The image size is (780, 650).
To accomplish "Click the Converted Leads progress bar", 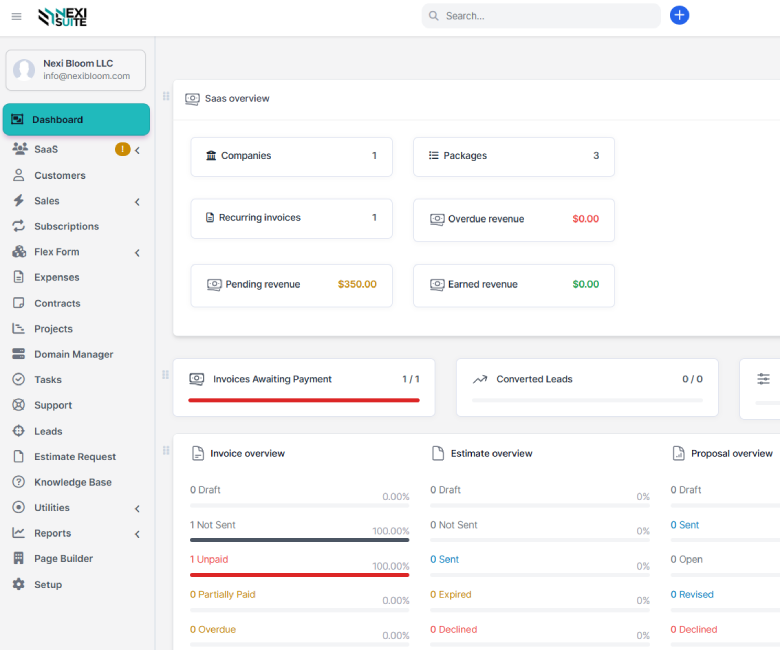I will [587, 400].
